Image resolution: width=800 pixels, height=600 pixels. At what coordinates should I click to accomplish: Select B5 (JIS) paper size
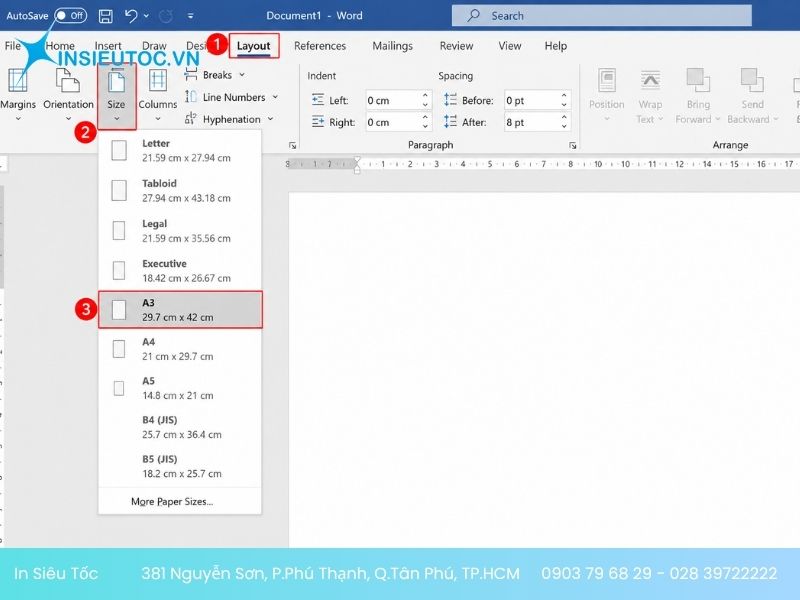pyautogui.click(x=180, y=466)
